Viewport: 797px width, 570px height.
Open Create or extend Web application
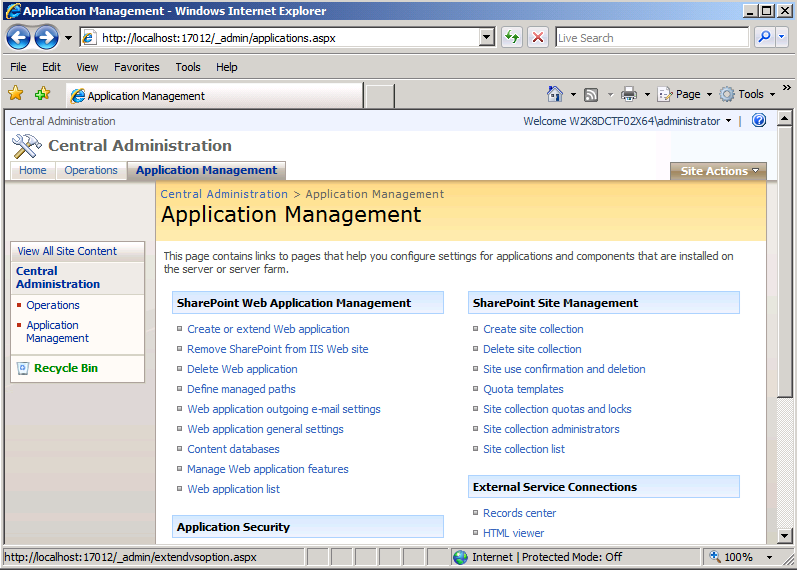tap(268, 329)
